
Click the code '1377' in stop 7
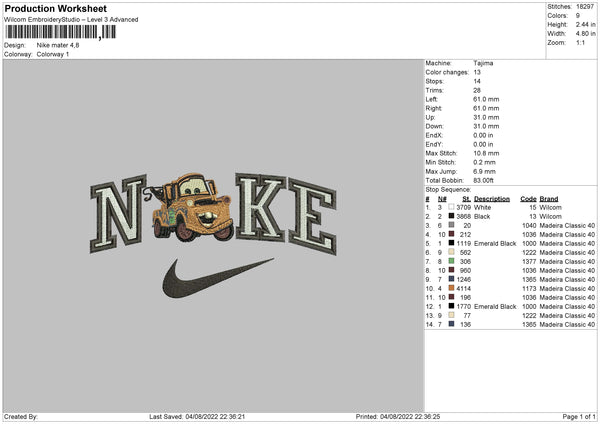tap(529, 261)
